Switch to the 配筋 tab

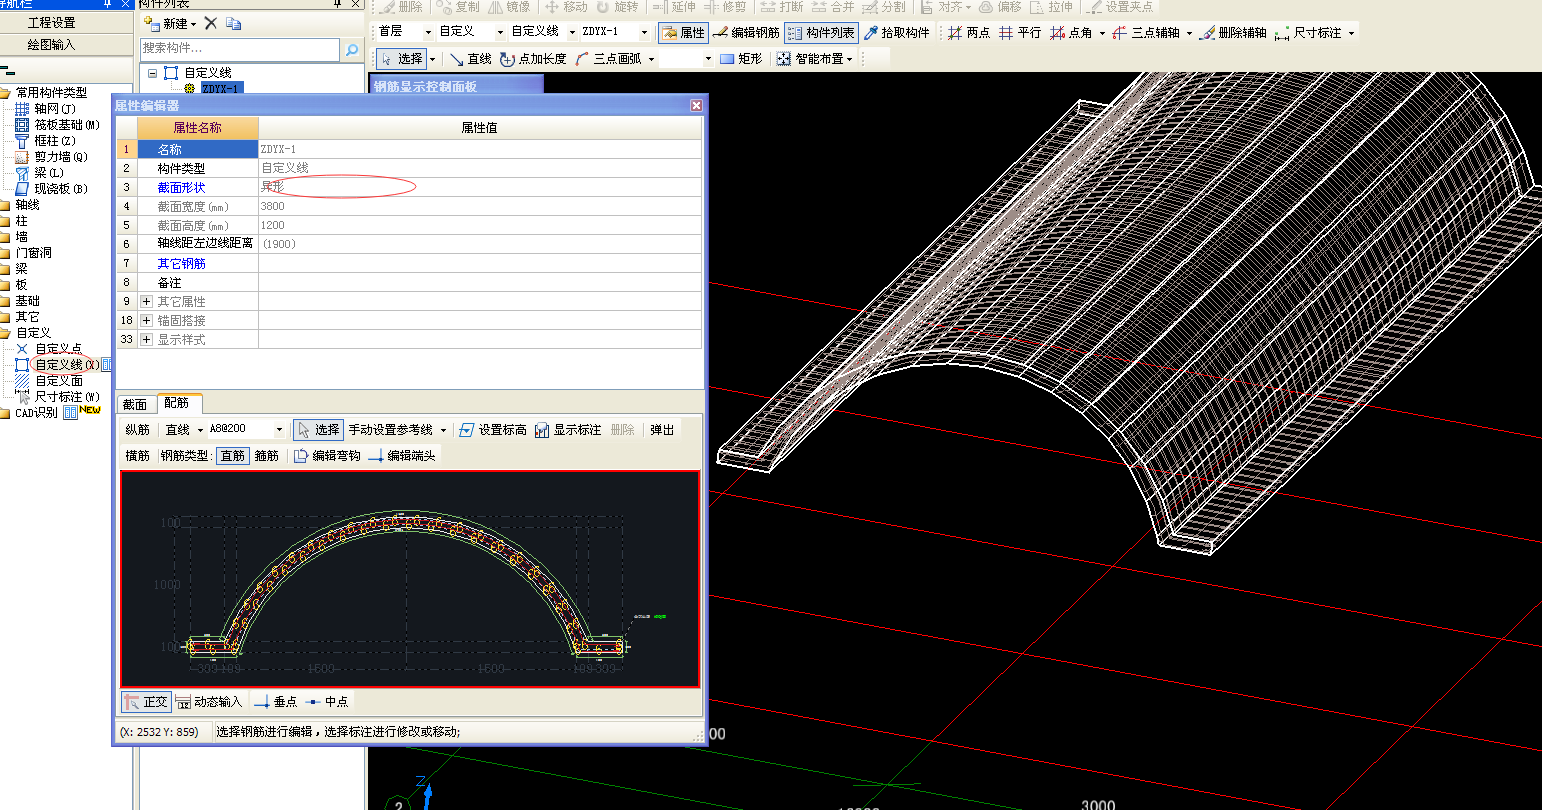click(177, 403)
